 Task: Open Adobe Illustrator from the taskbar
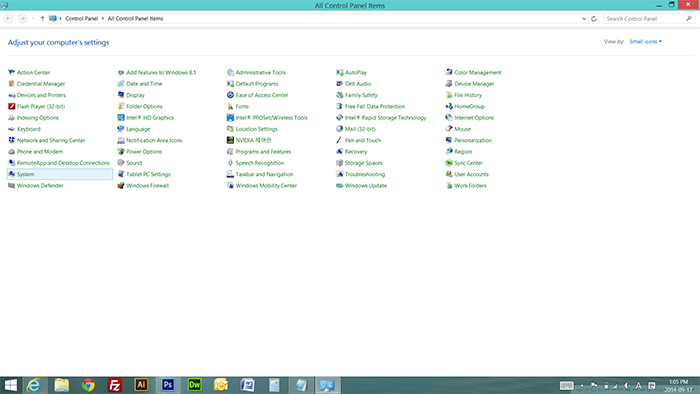(141, 385)
